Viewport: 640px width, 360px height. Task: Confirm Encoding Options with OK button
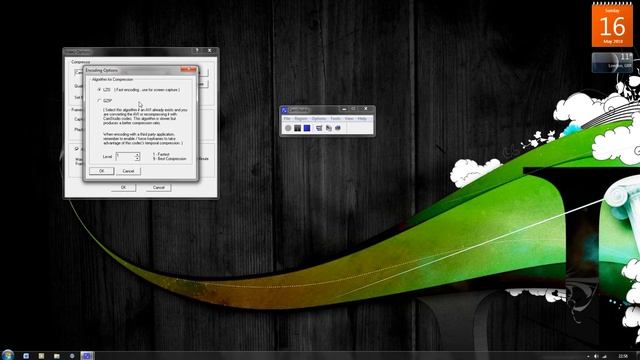(101, 171)
